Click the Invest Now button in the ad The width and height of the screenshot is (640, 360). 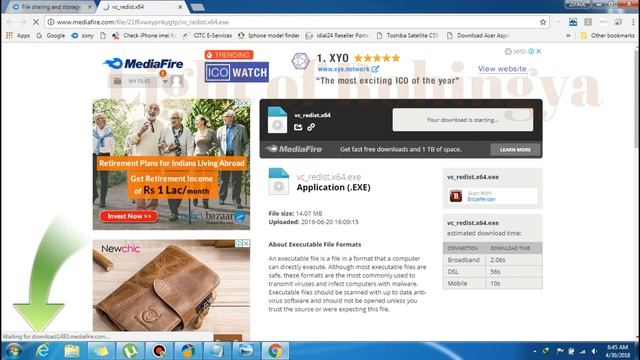click(x=129, y=216)
